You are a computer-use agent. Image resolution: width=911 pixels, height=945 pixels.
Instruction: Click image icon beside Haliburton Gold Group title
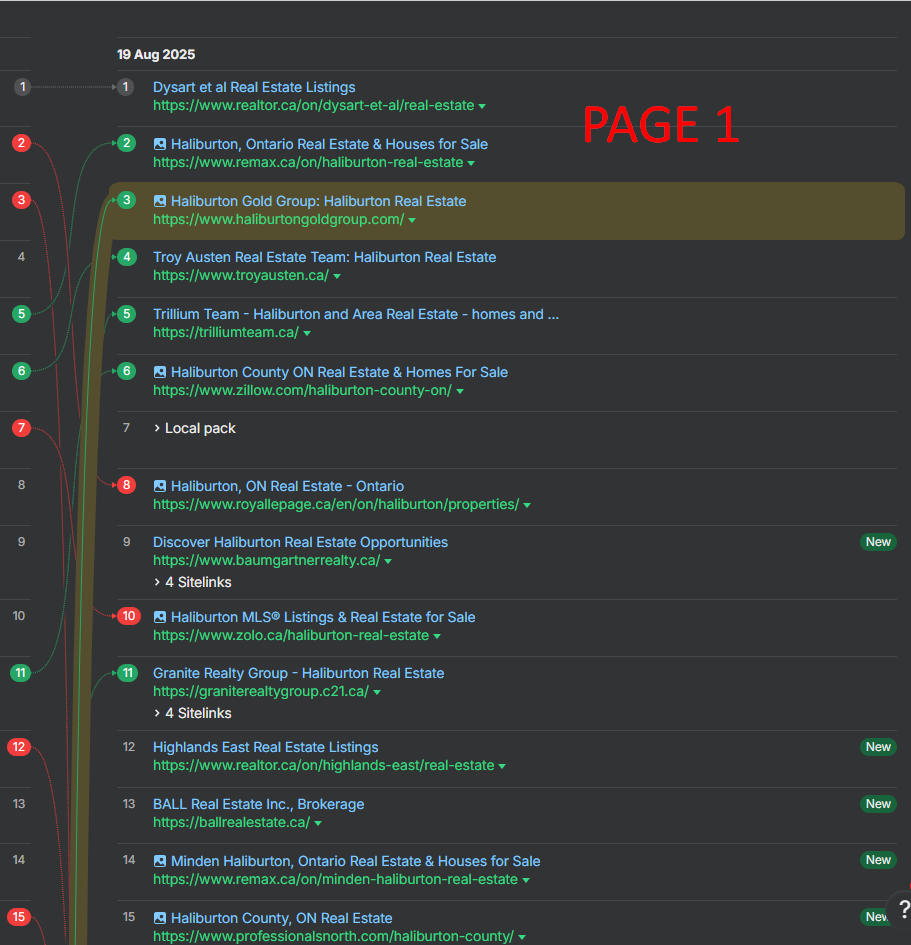coord(160,201)
